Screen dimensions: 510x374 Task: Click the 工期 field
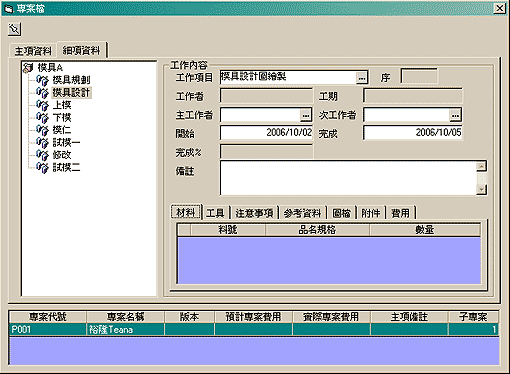(413, 96)
